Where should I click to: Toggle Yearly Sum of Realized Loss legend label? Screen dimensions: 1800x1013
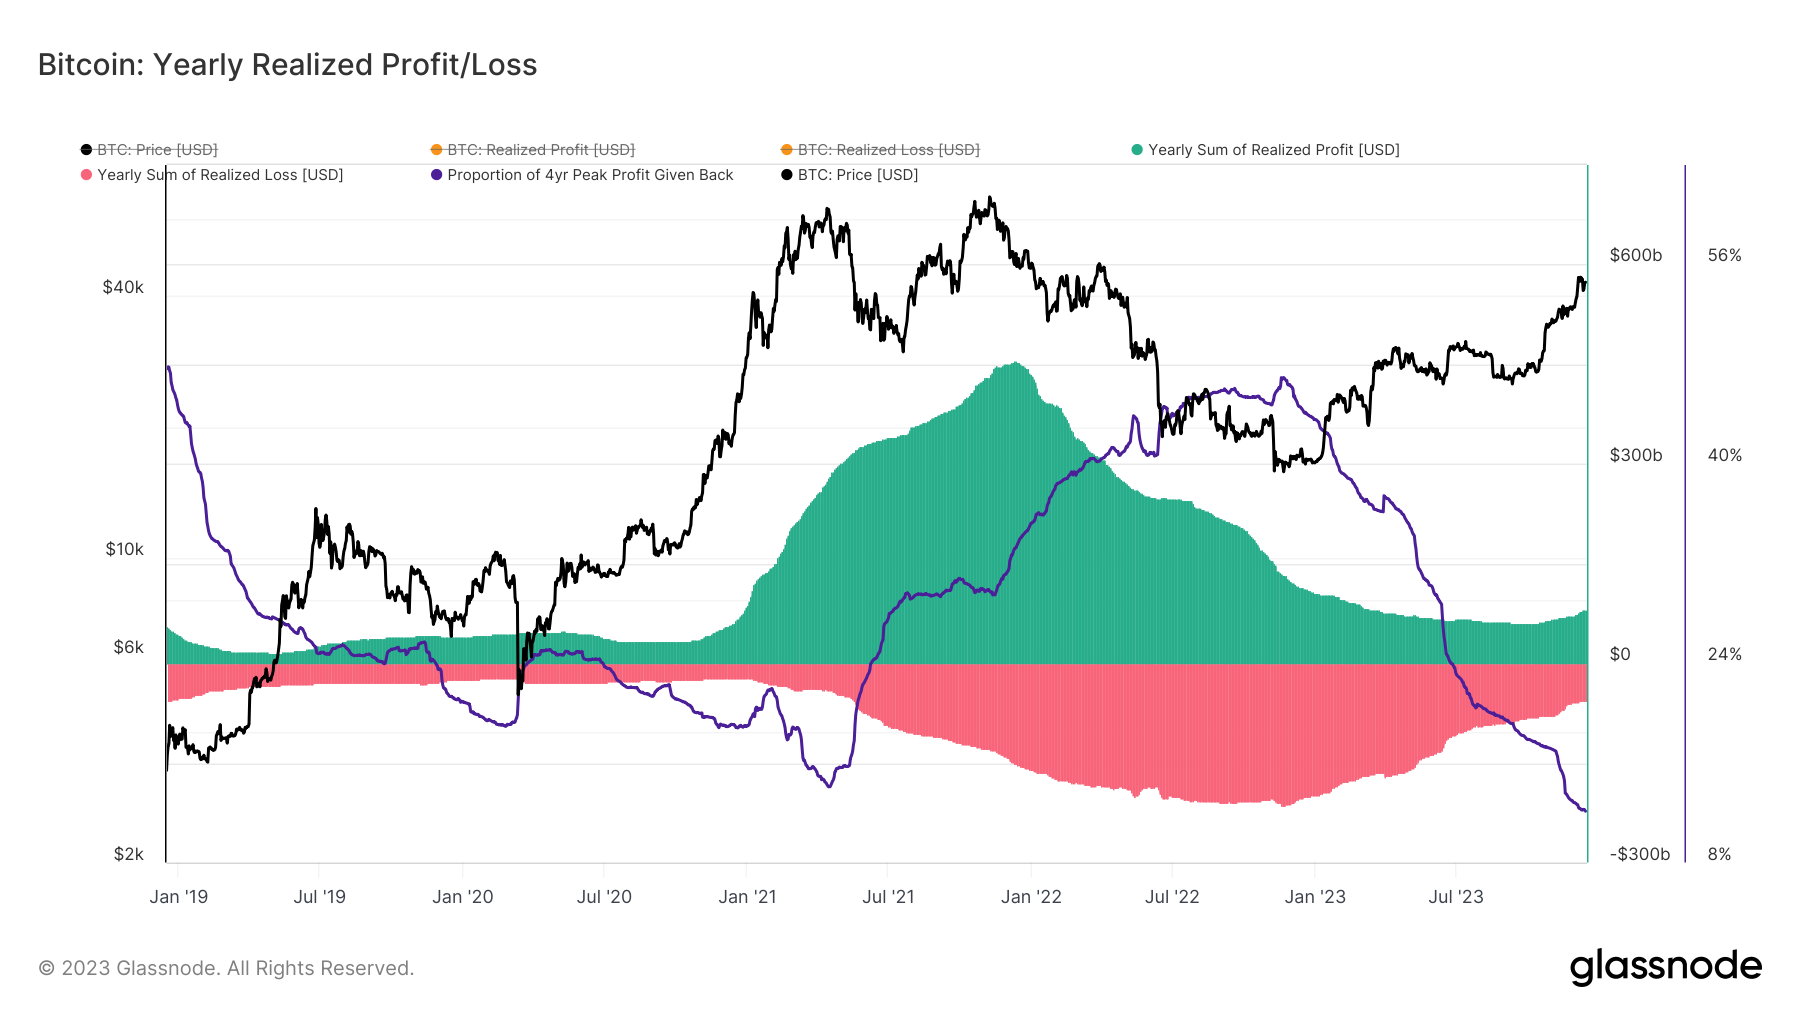click(x=220, y=175)
